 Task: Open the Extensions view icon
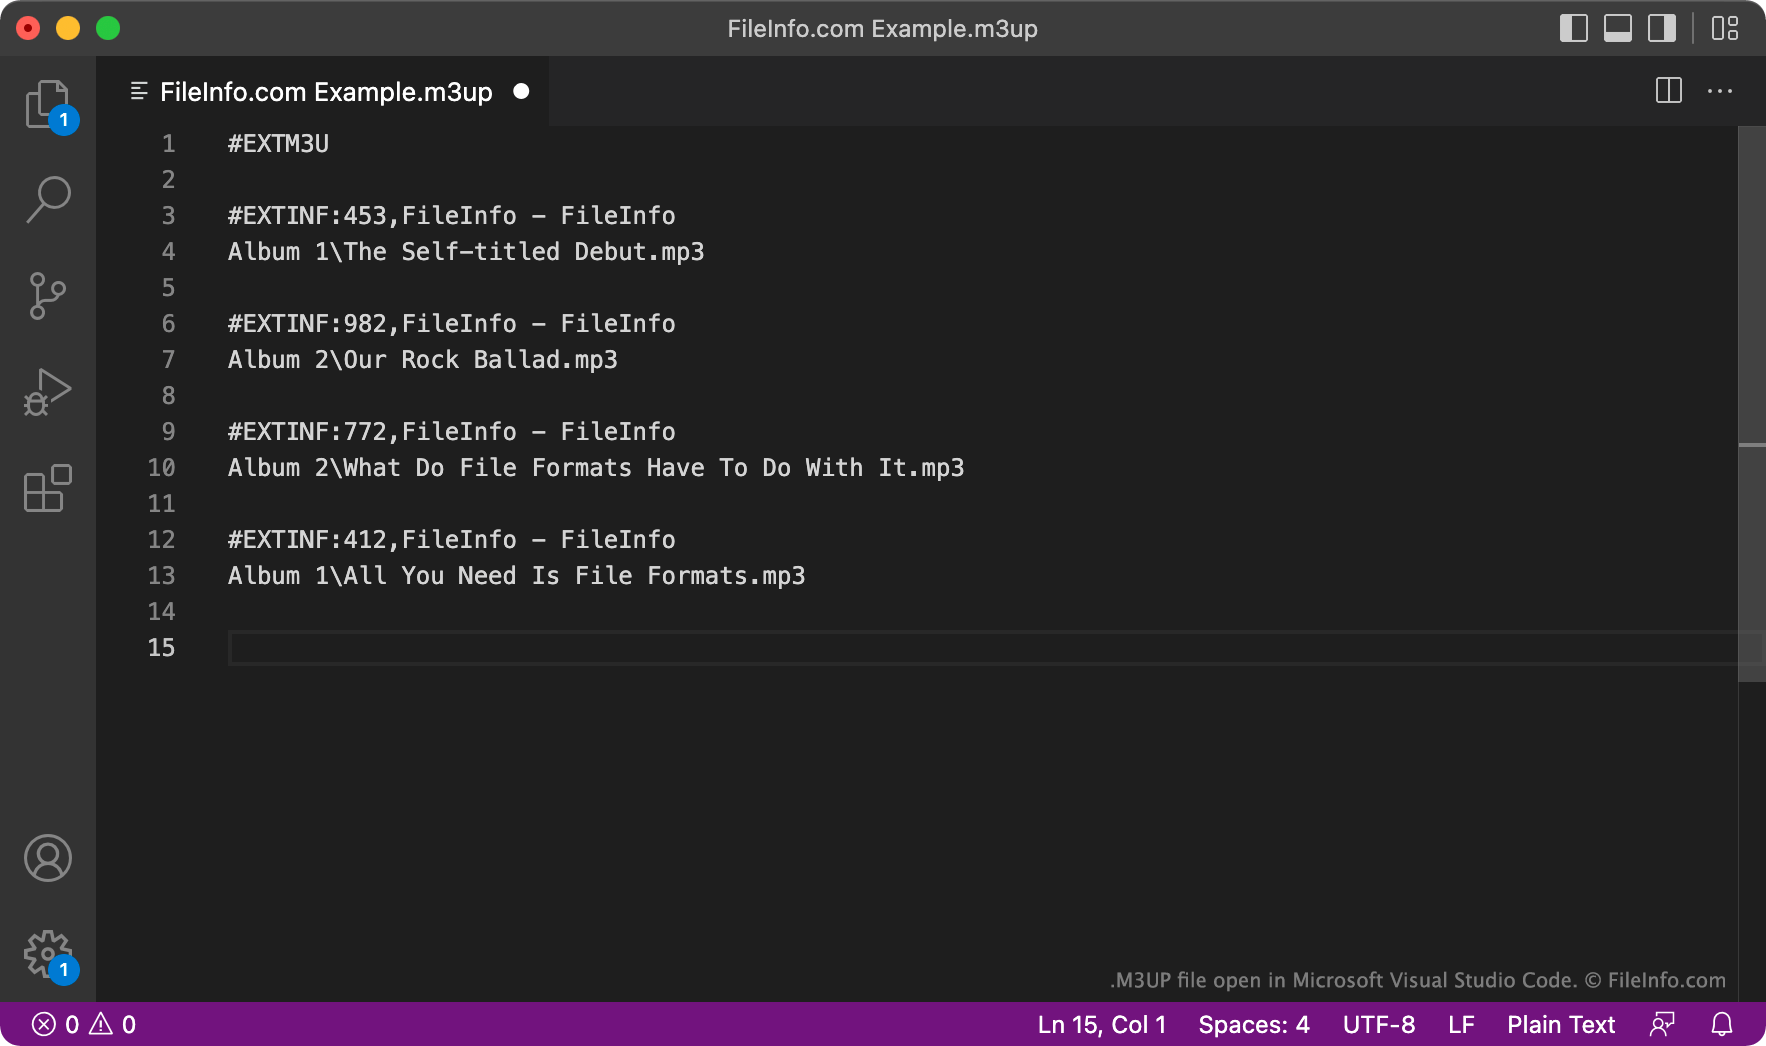[47, 488]
